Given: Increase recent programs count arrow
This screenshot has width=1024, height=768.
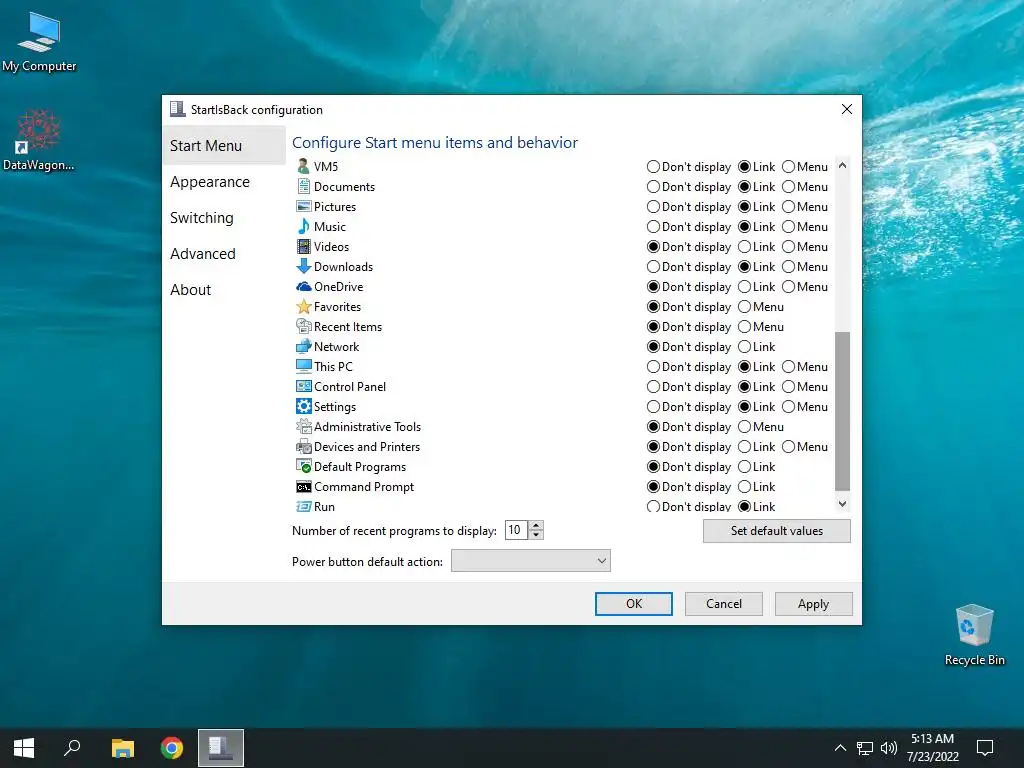Looking at the screenshot, I should pos(536,526).
